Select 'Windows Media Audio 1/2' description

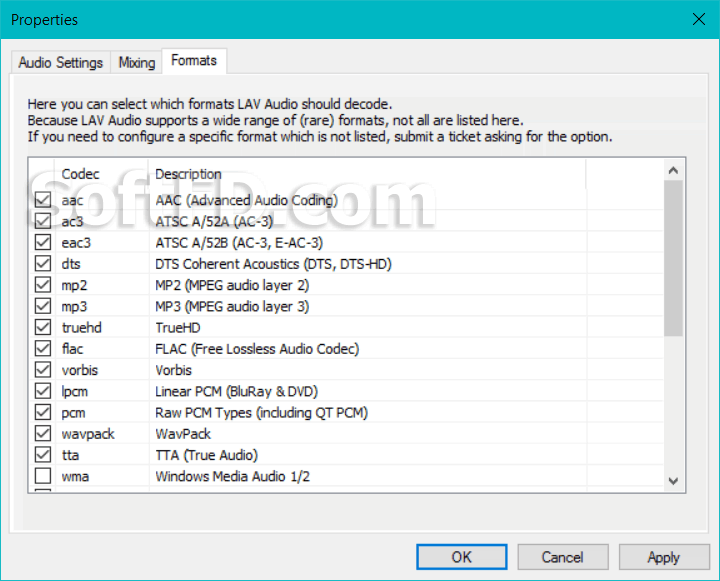[x=232, y=476]
